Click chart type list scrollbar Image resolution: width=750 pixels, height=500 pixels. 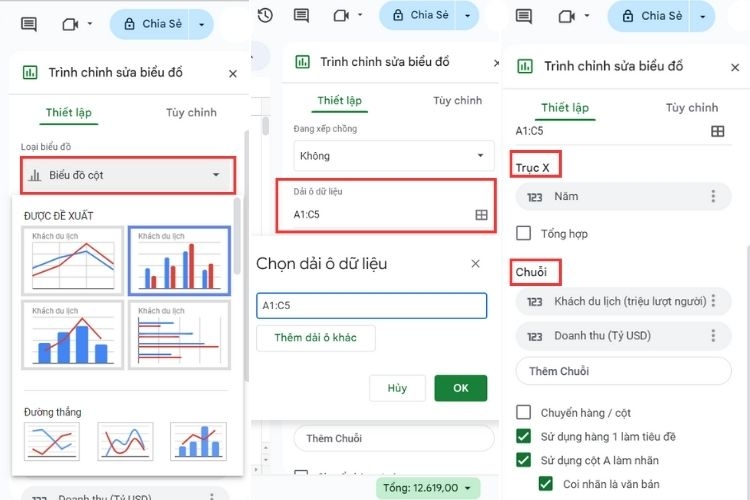point(237,236)
